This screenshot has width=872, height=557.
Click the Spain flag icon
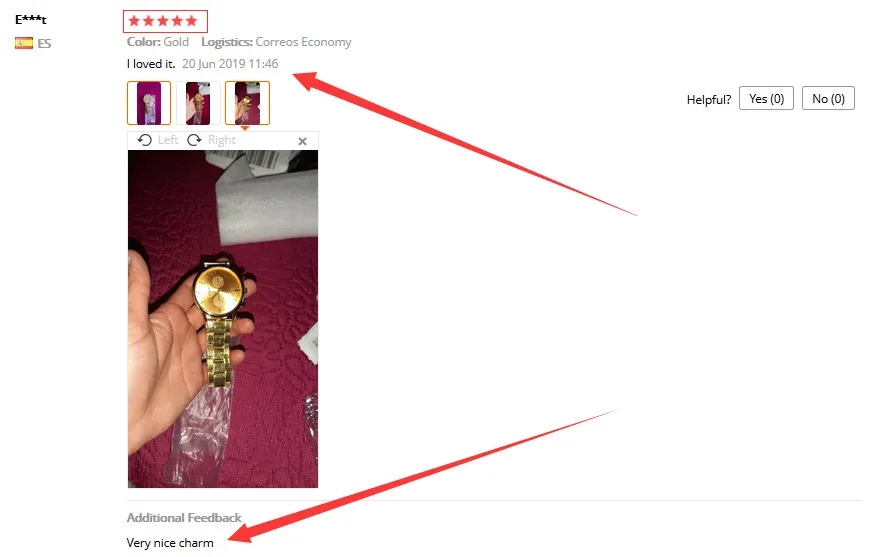(24, 43)
